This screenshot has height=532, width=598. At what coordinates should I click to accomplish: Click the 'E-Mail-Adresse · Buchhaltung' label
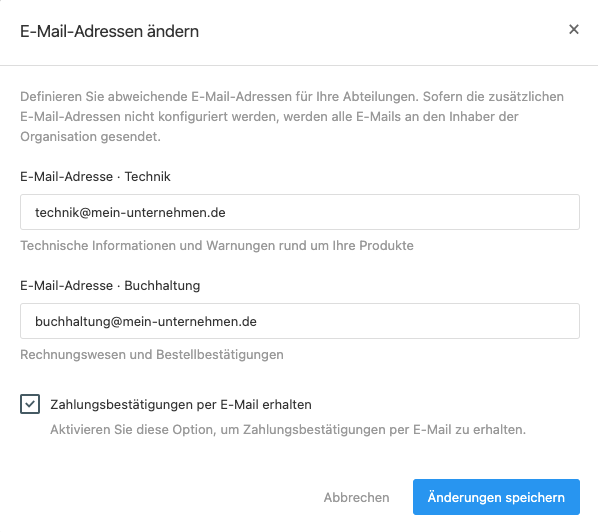pos(110,286)
